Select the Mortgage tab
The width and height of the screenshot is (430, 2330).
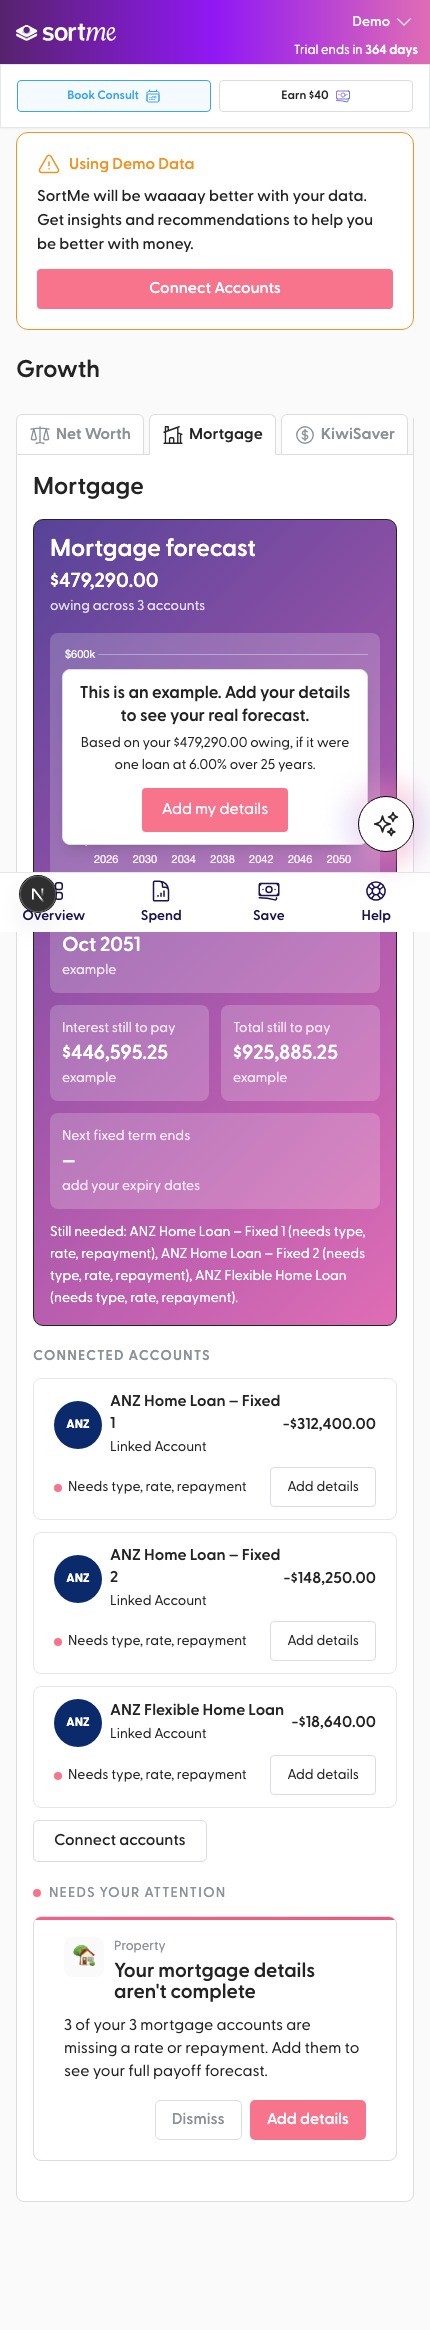click(x=213, y=434)
